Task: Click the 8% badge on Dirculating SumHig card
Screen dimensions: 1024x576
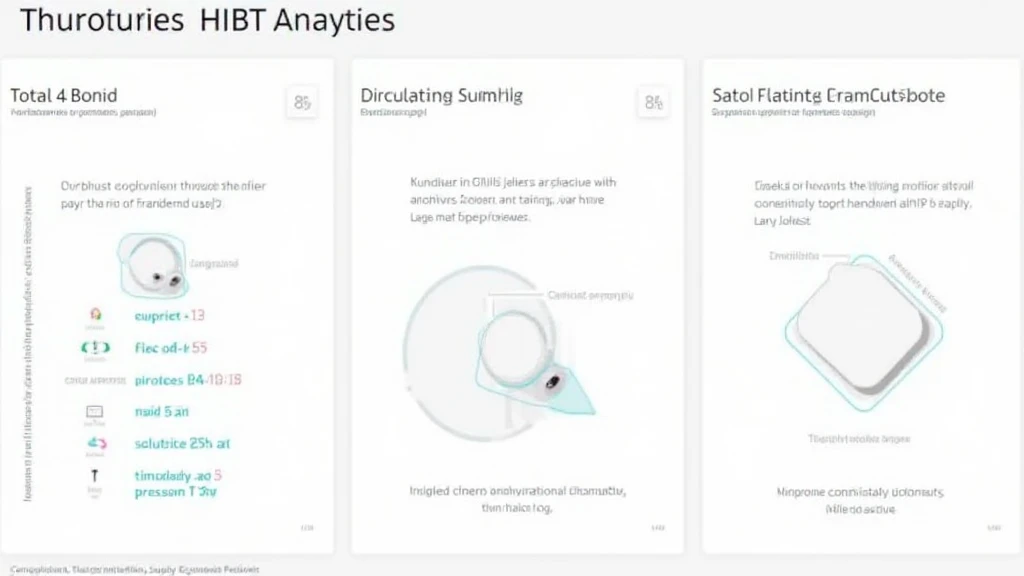Action: tap(653, 102)
